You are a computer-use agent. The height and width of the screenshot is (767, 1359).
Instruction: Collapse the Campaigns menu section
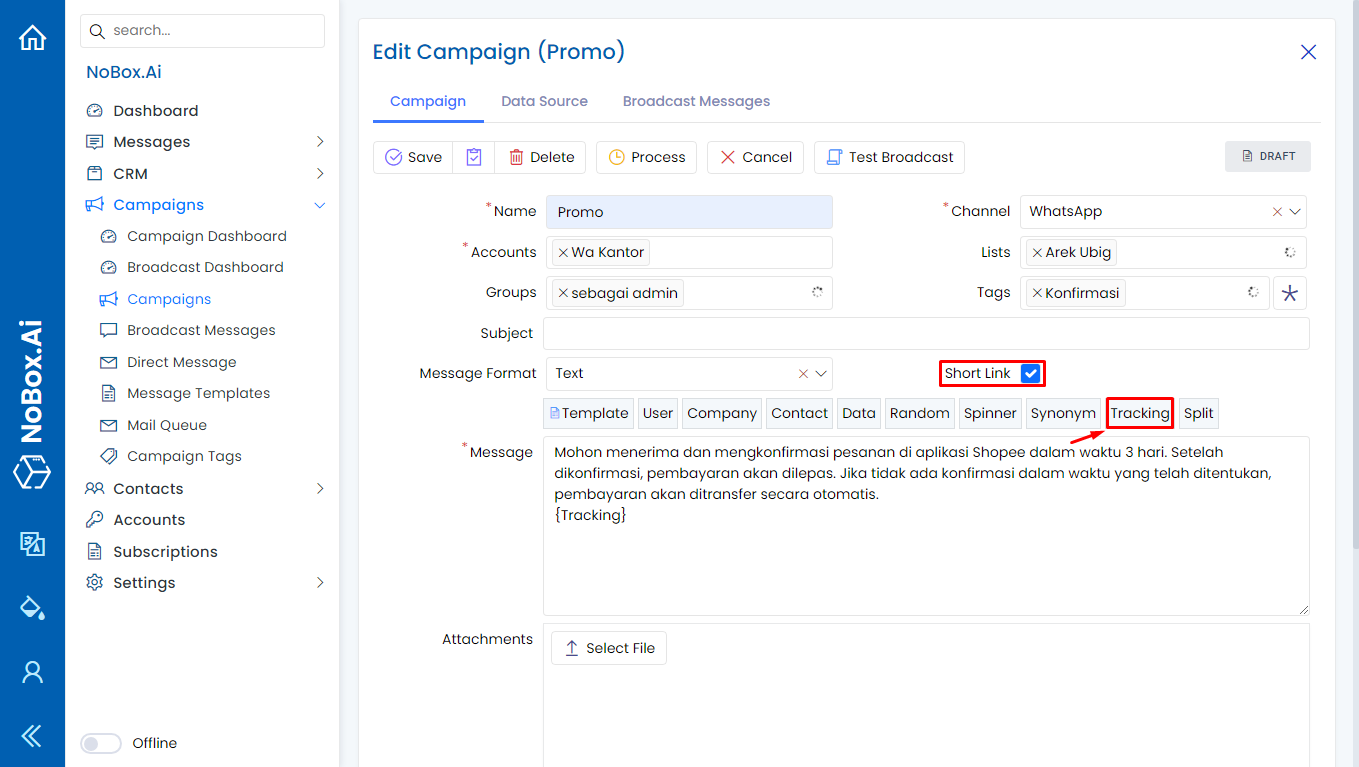(x=320, y=205)
